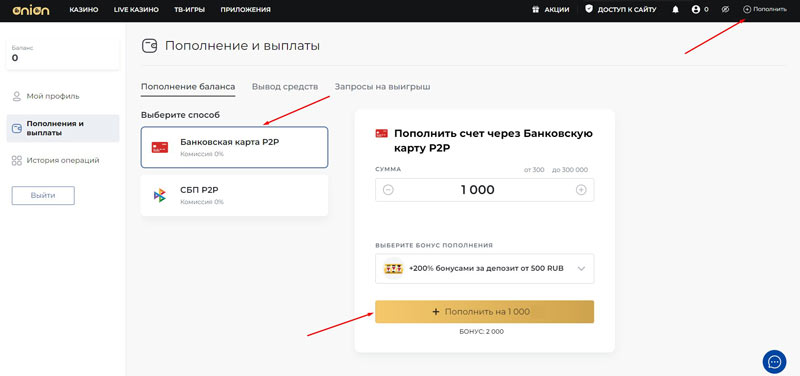Open ДОСТУП К САЙТУ link
The image size is (800, 376).
pyautogui.click(x=627, y=10)
